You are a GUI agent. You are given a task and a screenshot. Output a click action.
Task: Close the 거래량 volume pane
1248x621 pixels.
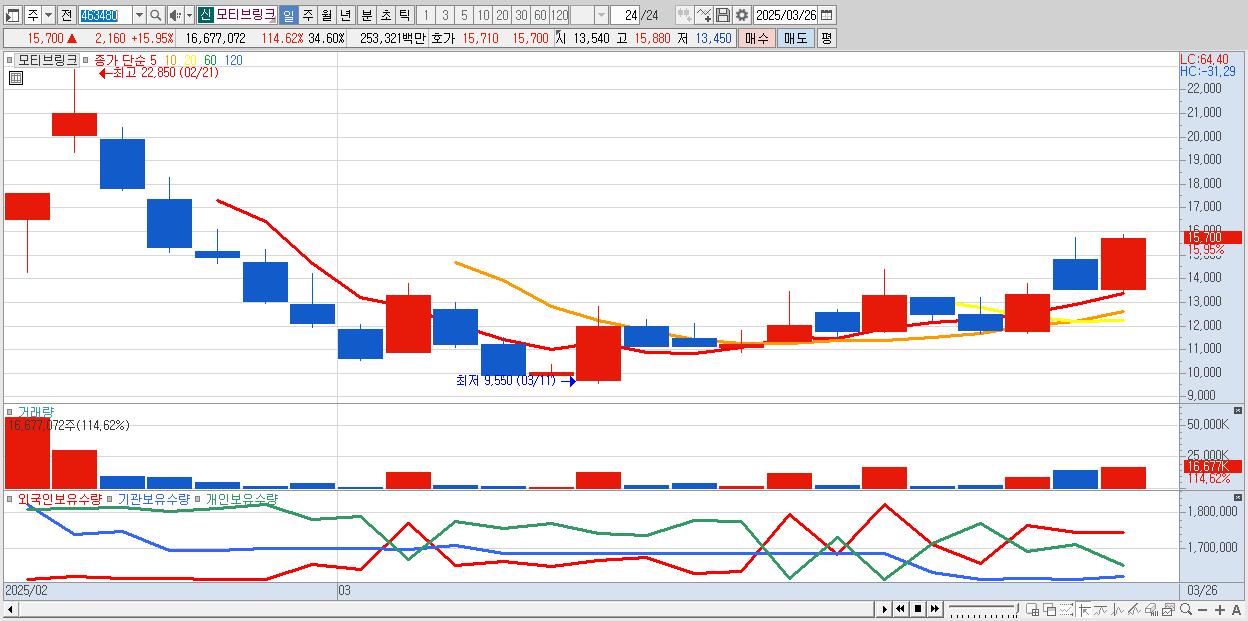[1237, 411]
